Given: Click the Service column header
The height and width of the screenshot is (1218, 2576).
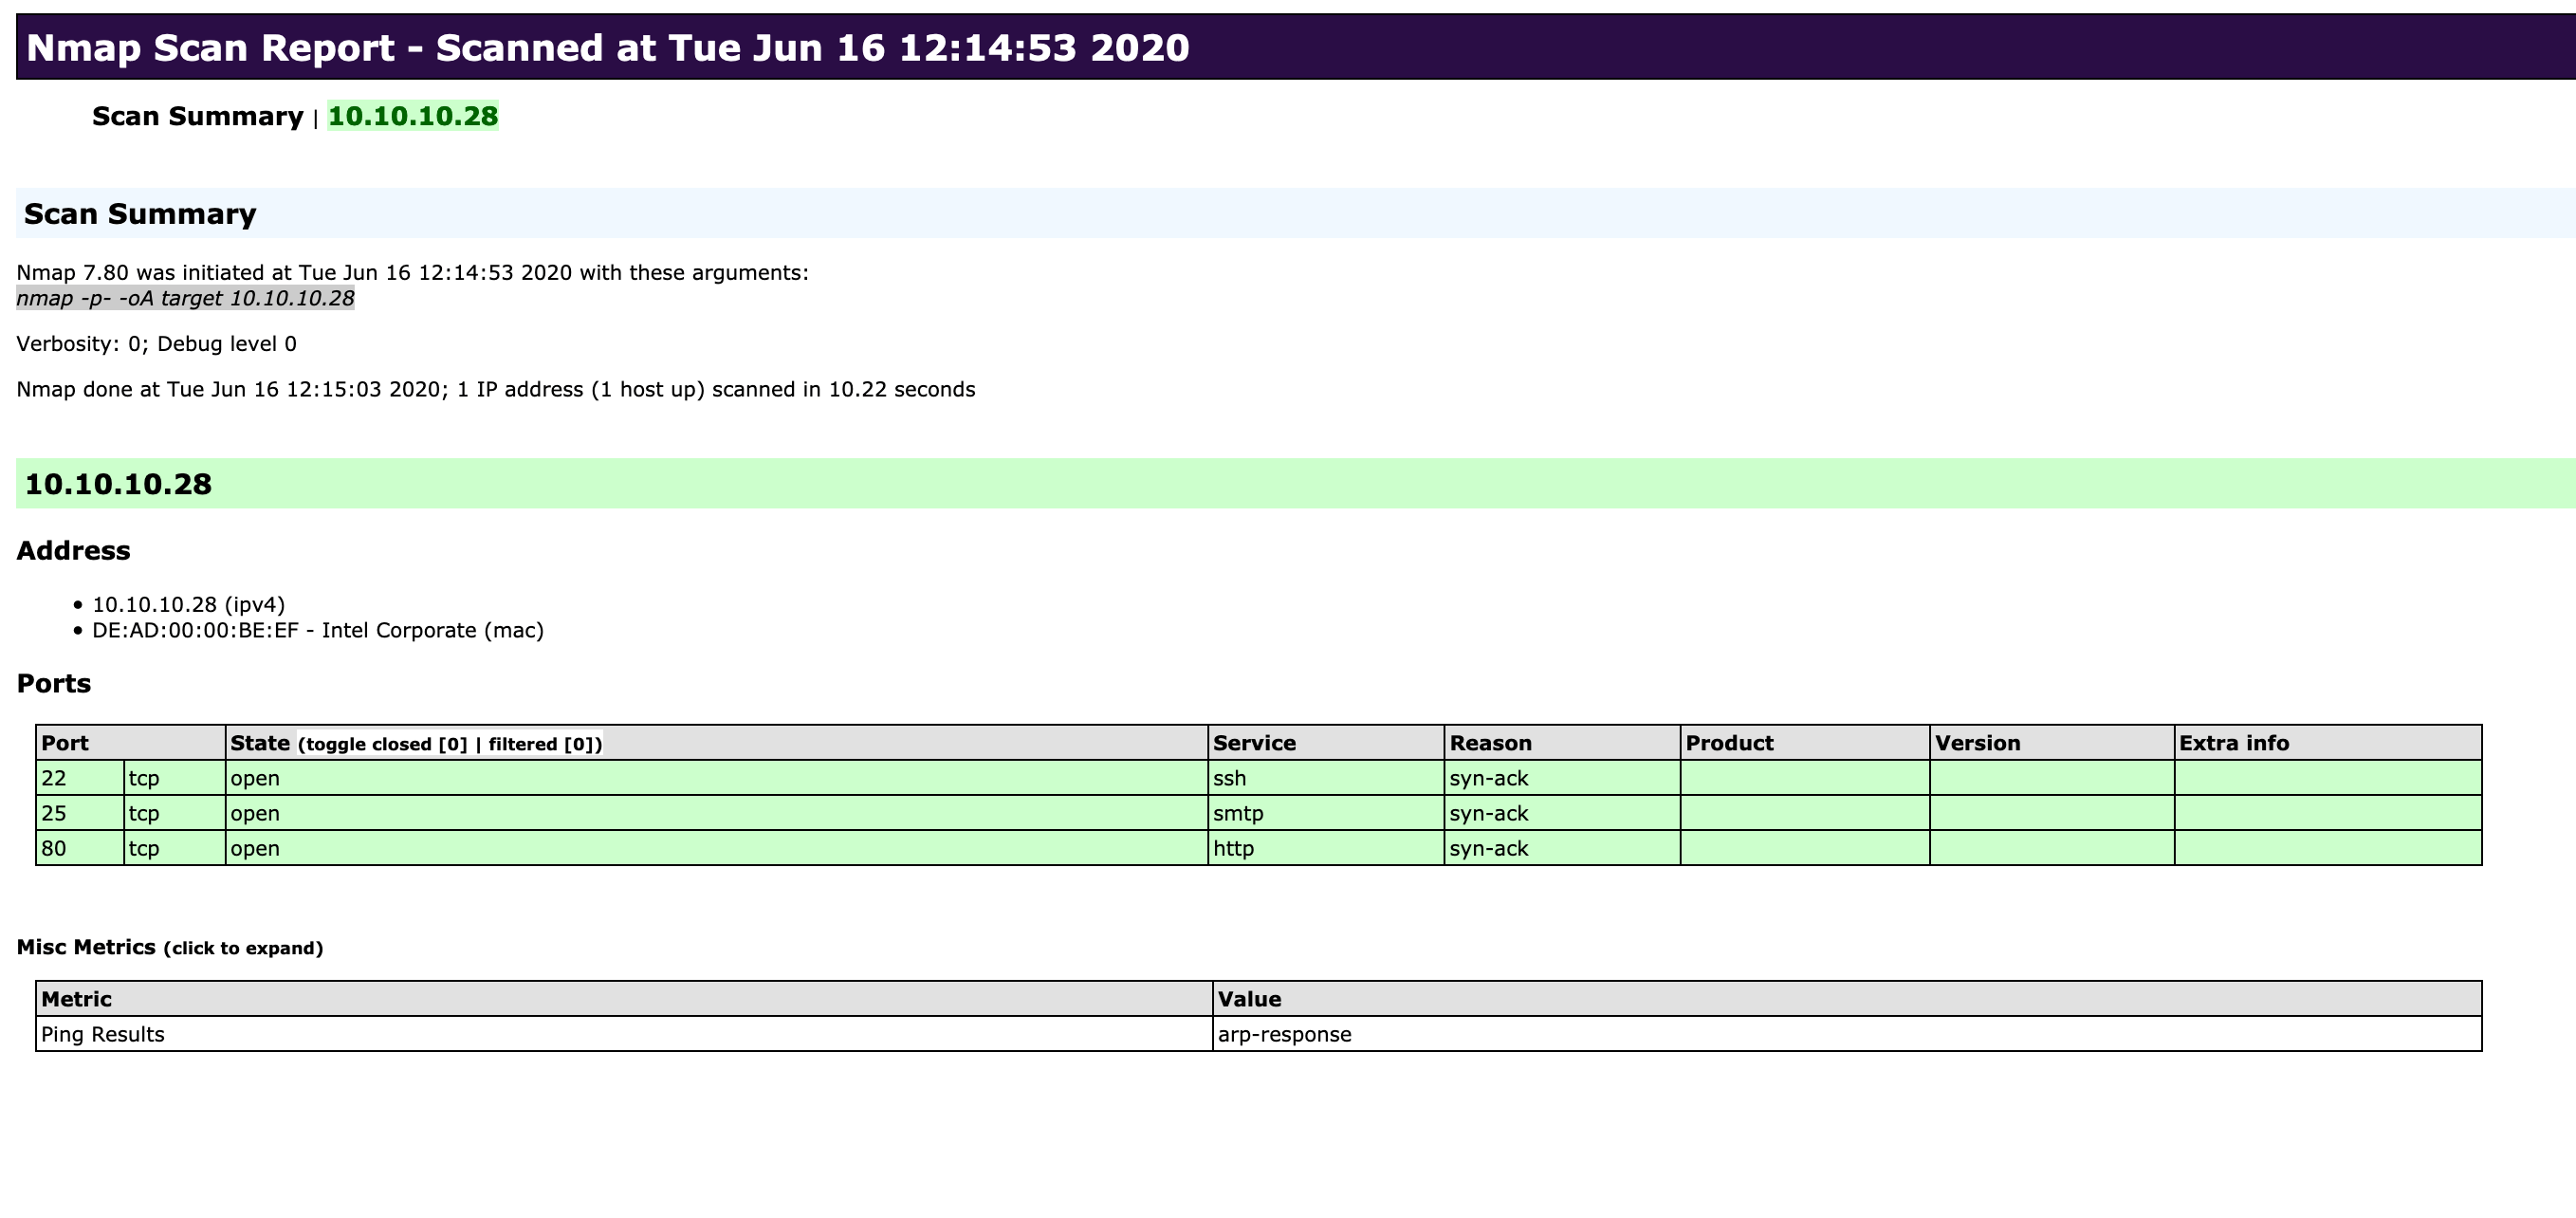Looking at the screenshot, I should pyautogui.click(x=1254, y=743).
